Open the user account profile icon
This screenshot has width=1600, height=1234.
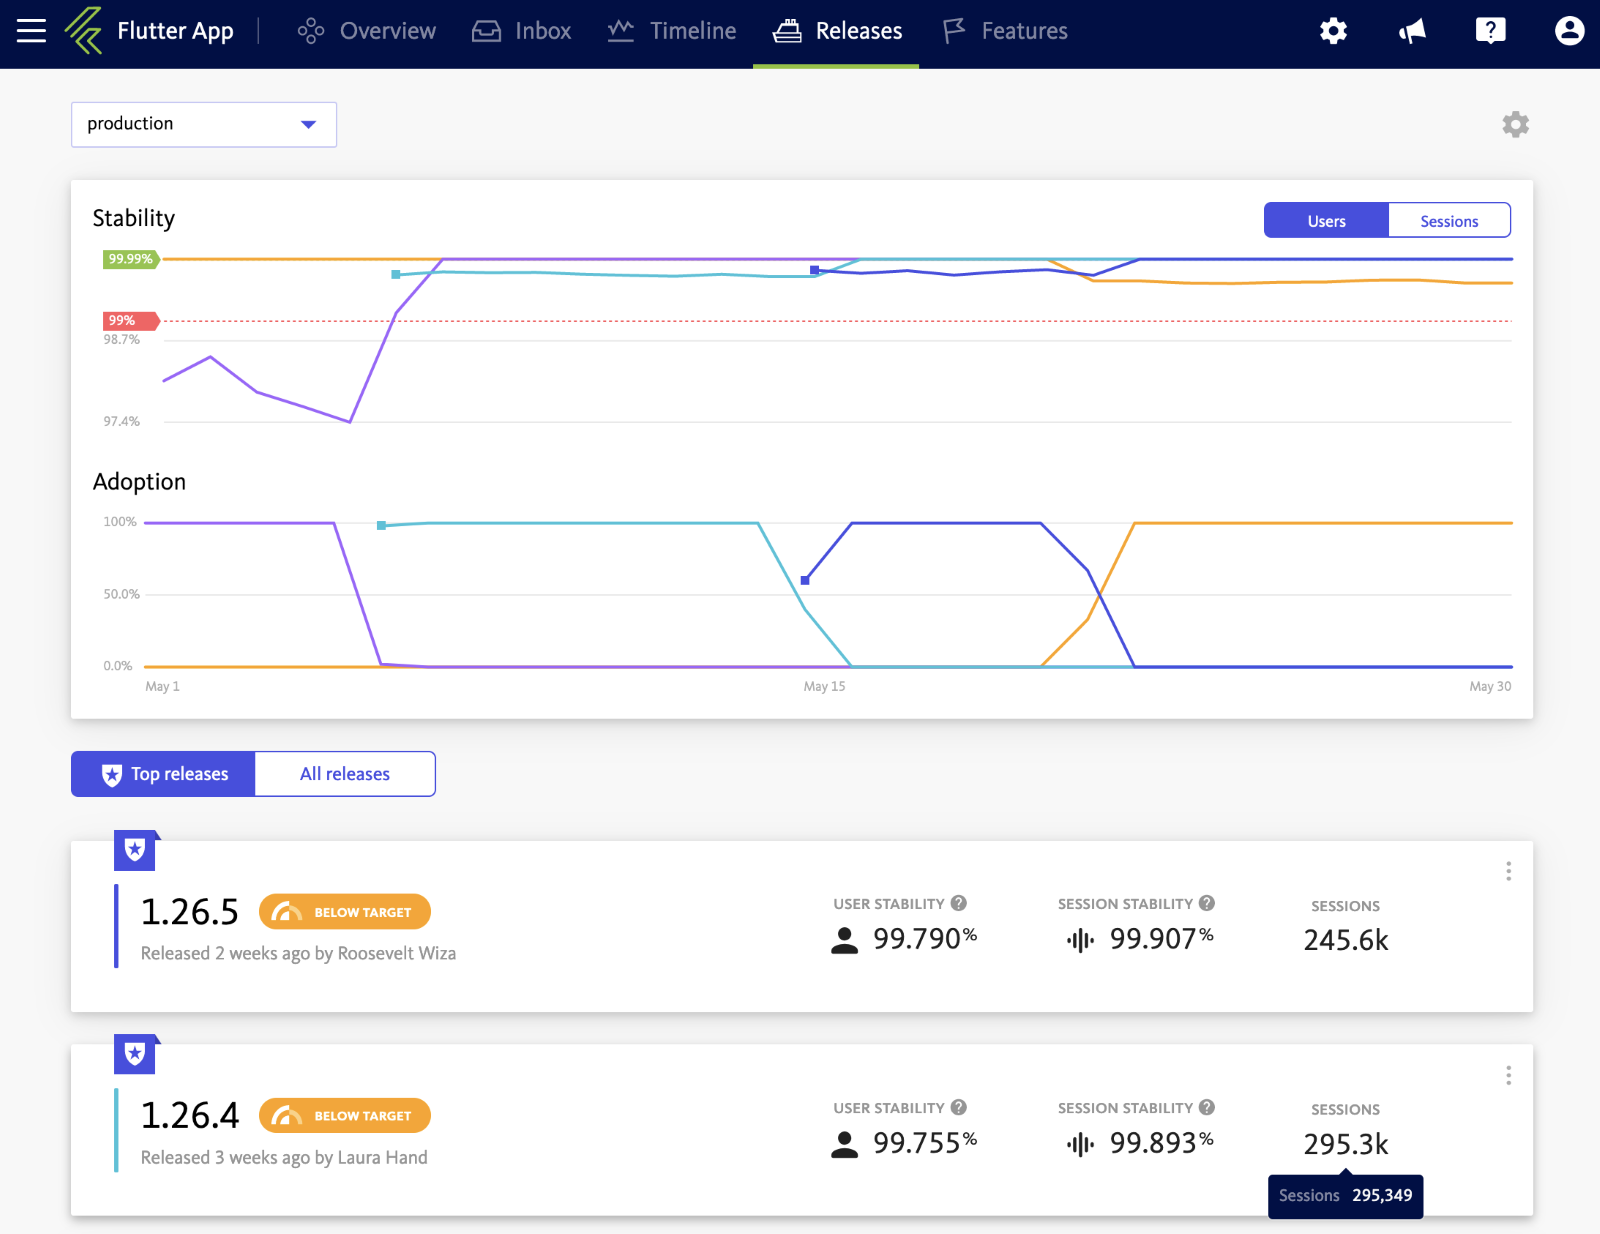point(1569,31)
